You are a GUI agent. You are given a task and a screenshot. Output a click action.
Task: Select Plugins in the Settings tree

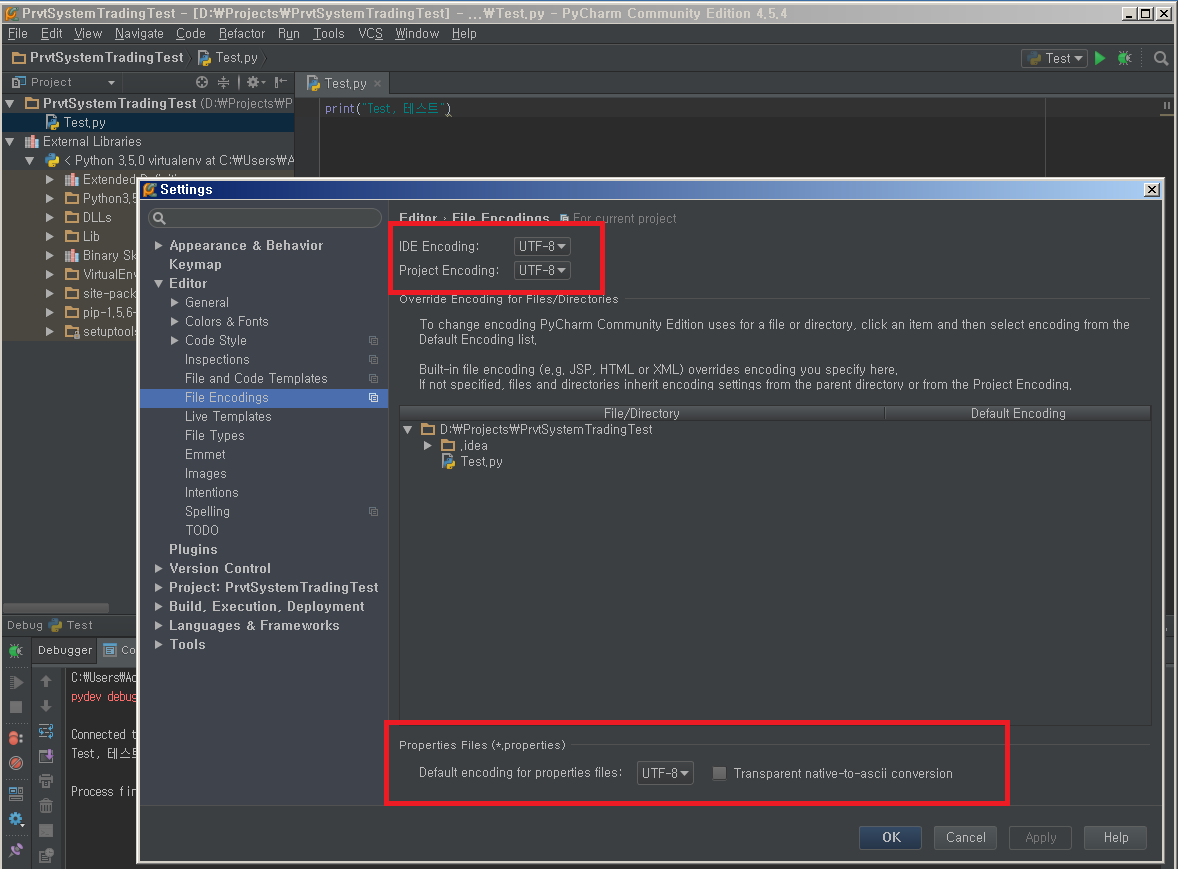pyautogui.click(x=193, y=550)
